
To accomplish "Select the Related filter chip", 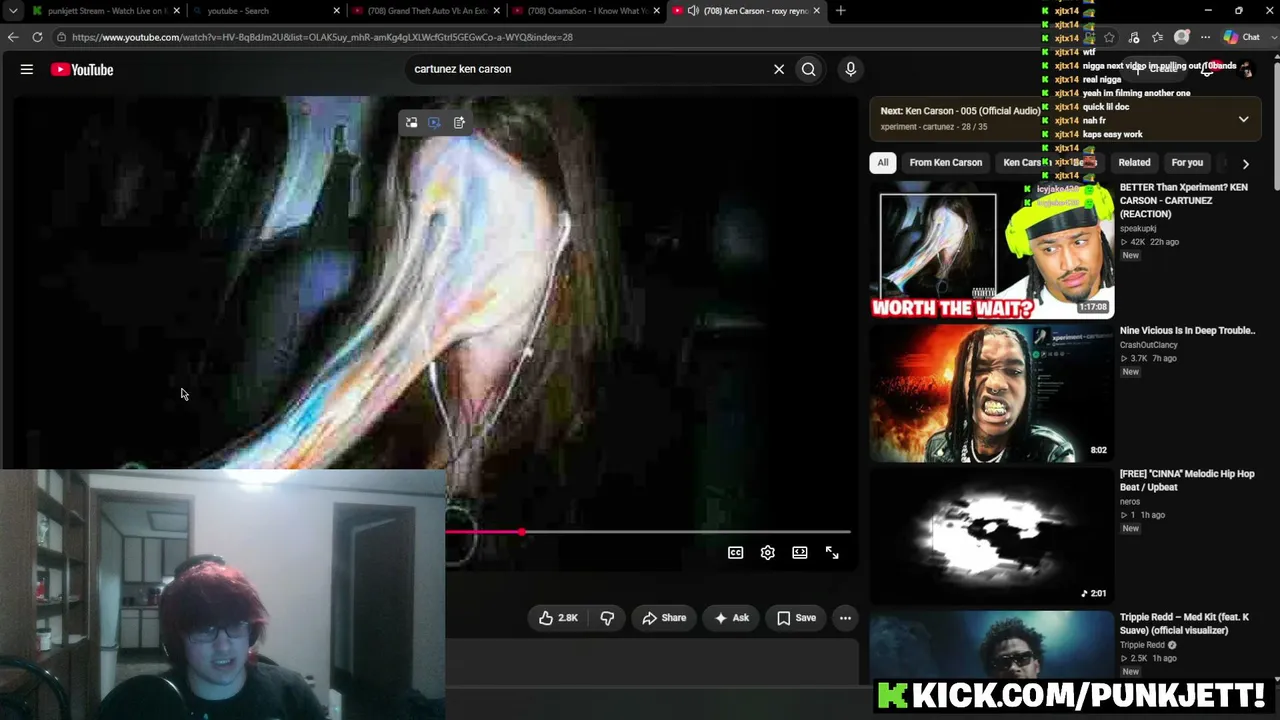I will point(1134,163).
